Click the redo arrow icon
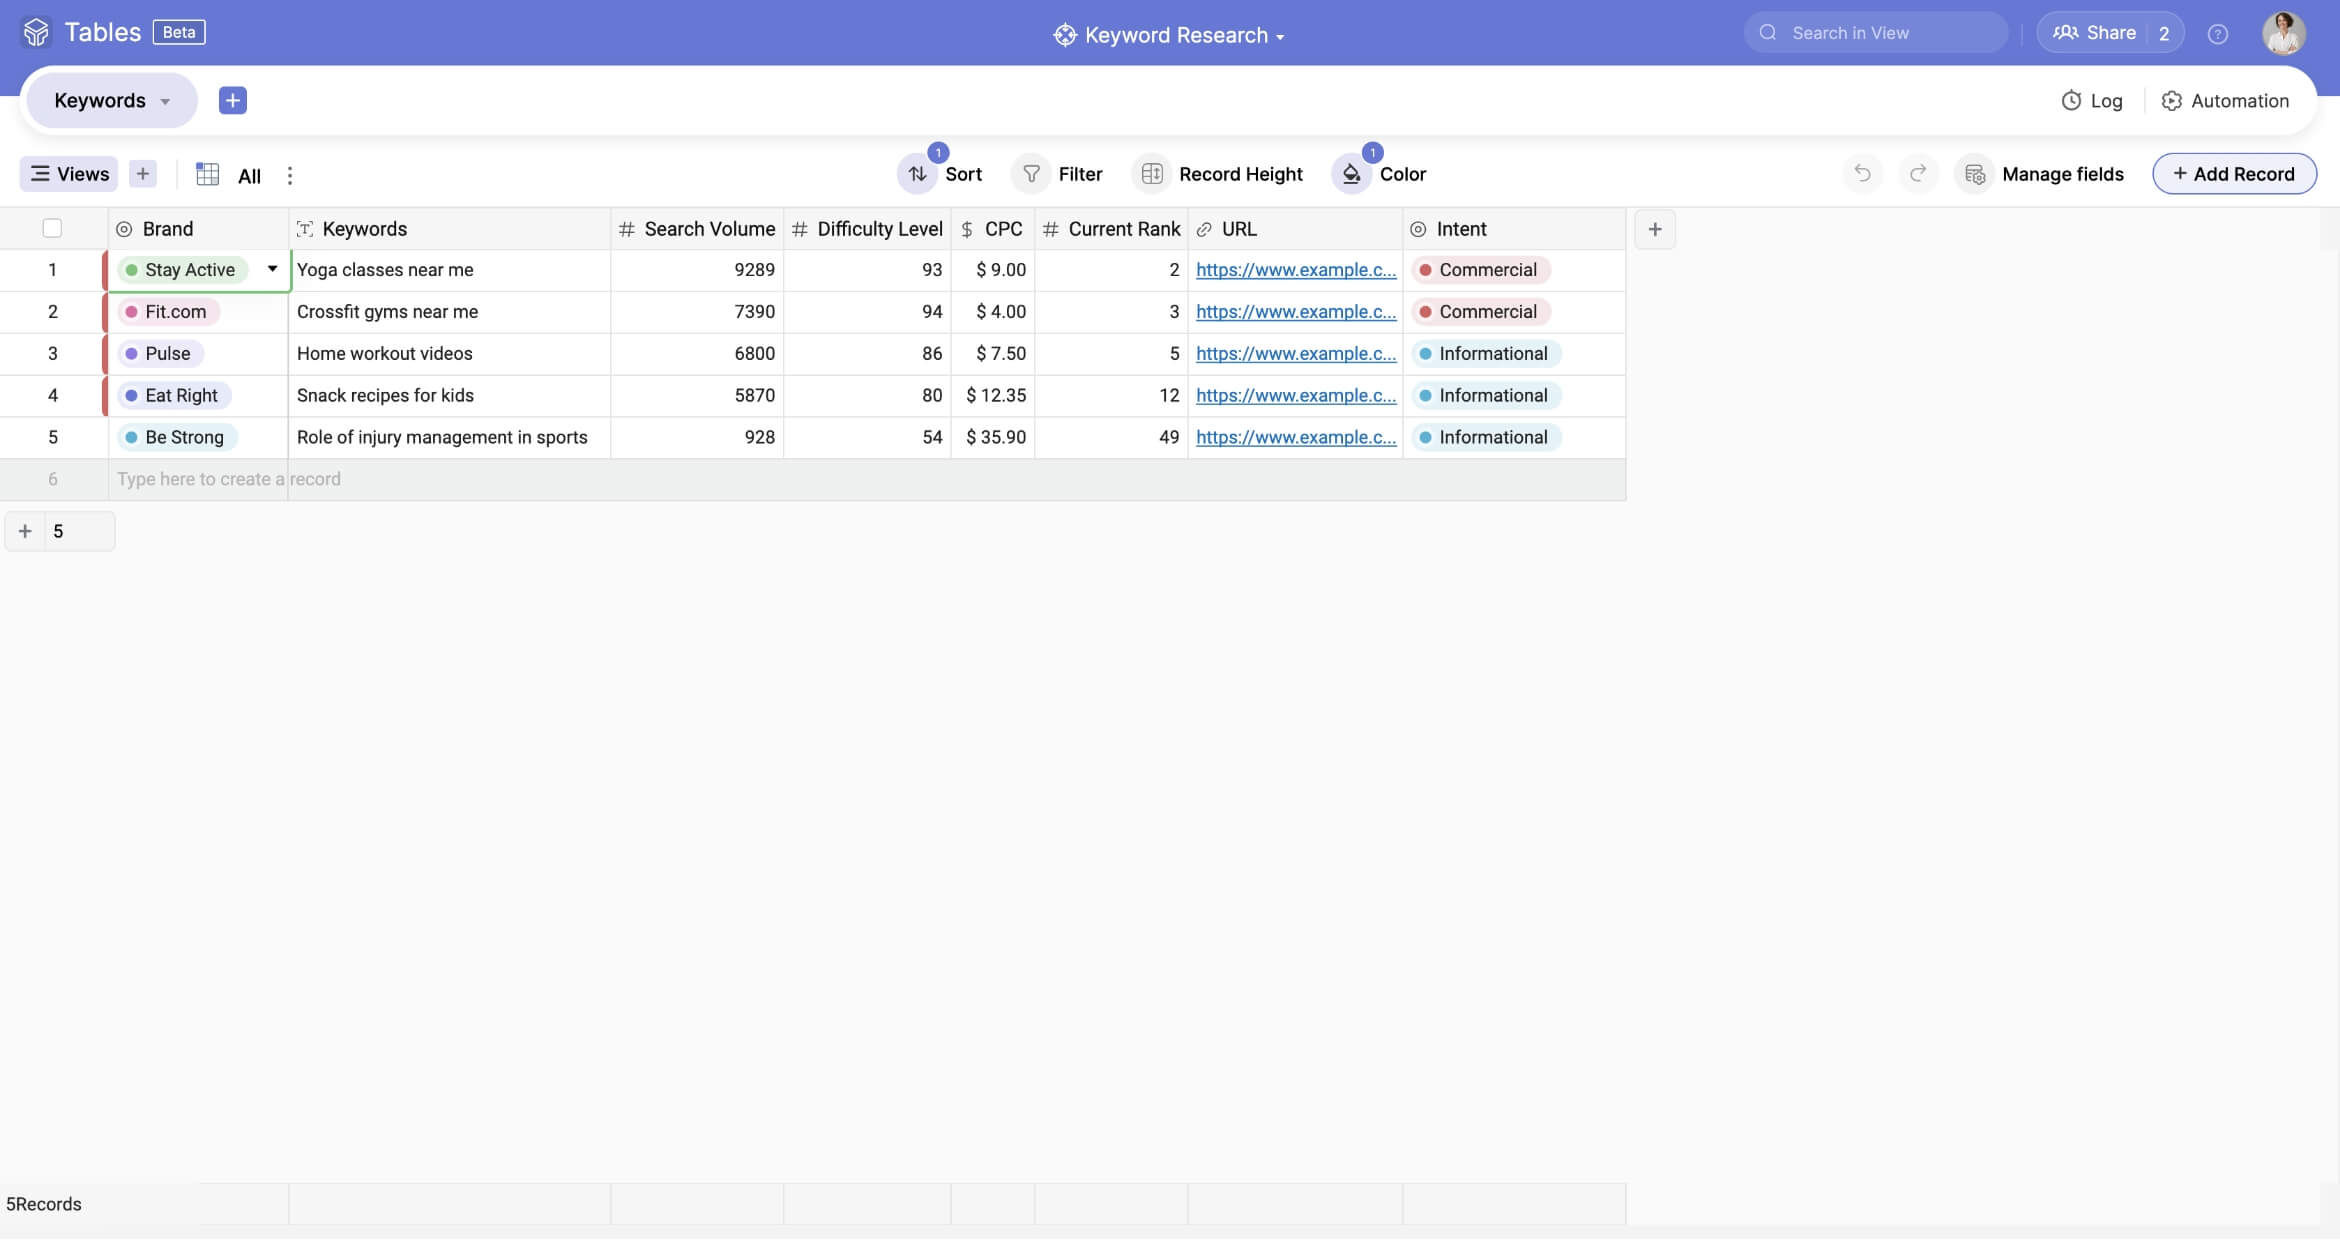Screen dimensions: 2340x1240 click(1917, 174)
